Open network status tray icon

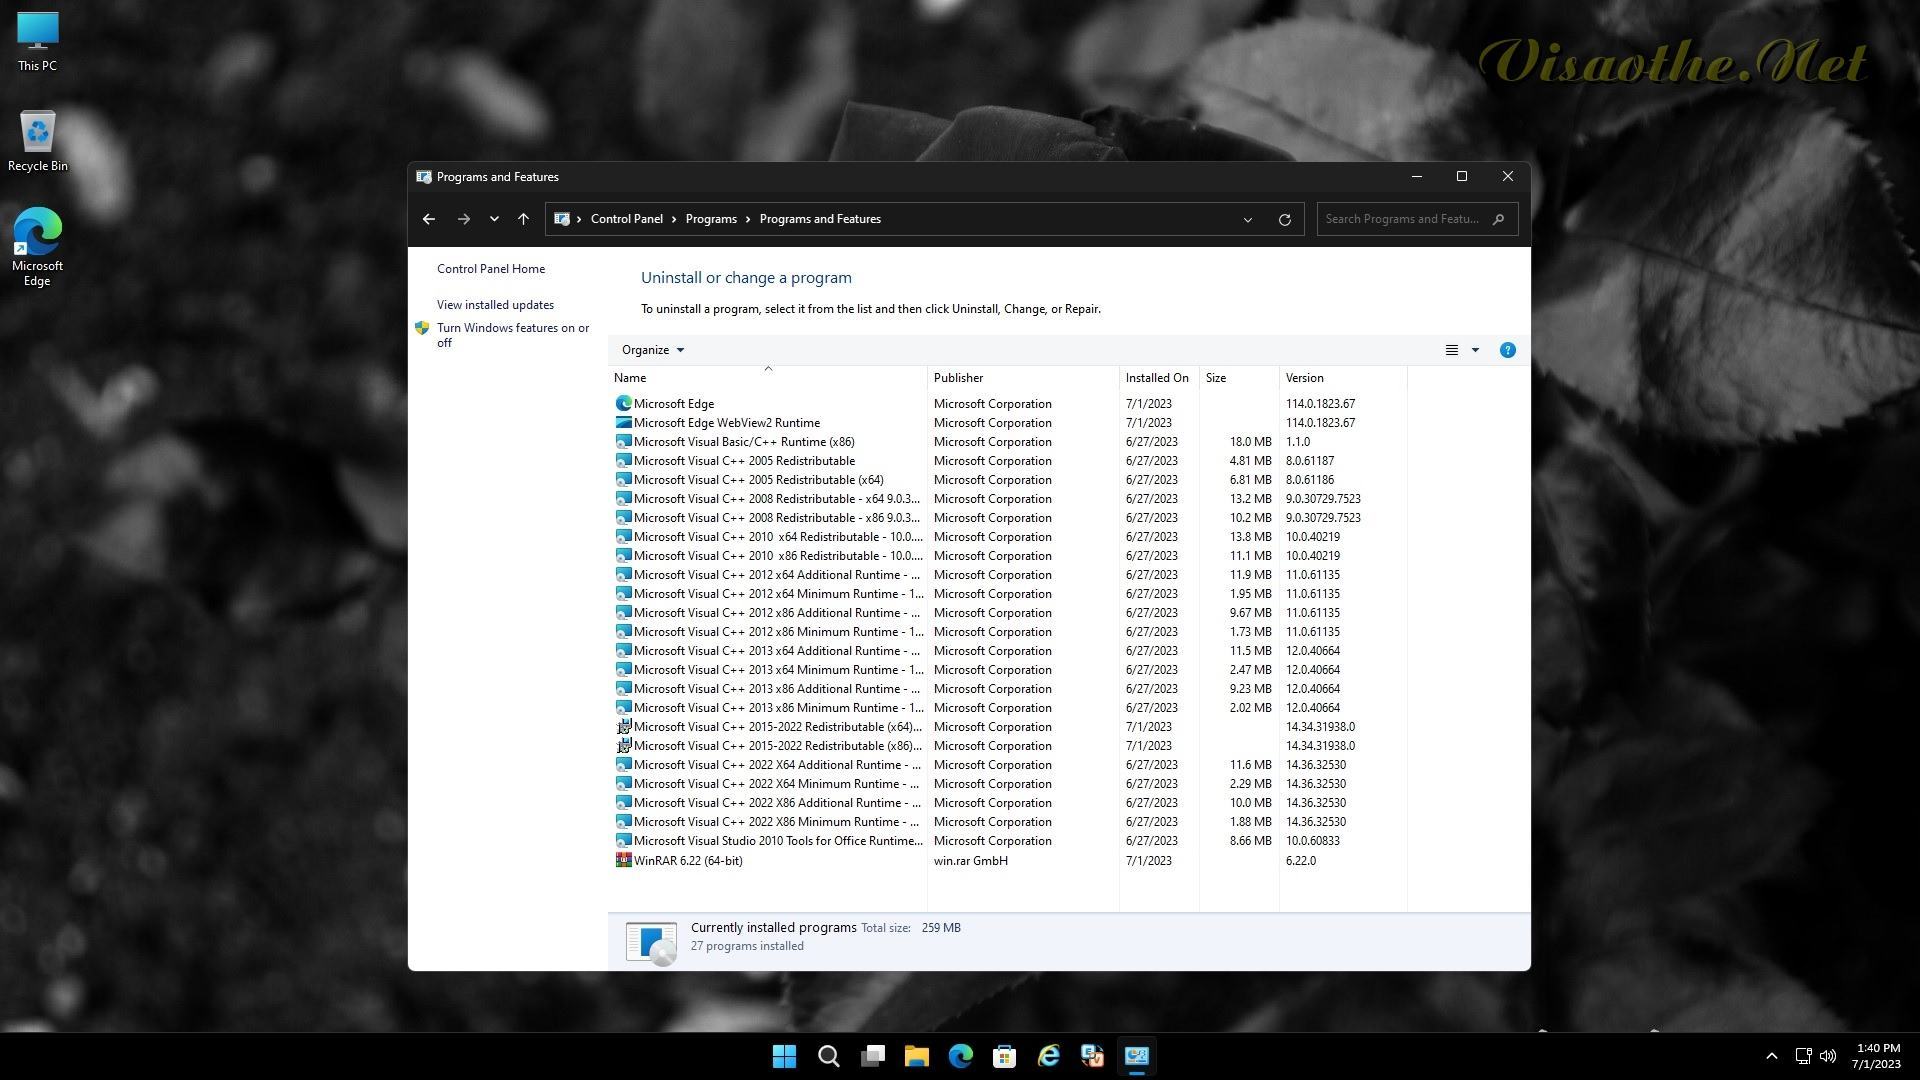1803,1056
